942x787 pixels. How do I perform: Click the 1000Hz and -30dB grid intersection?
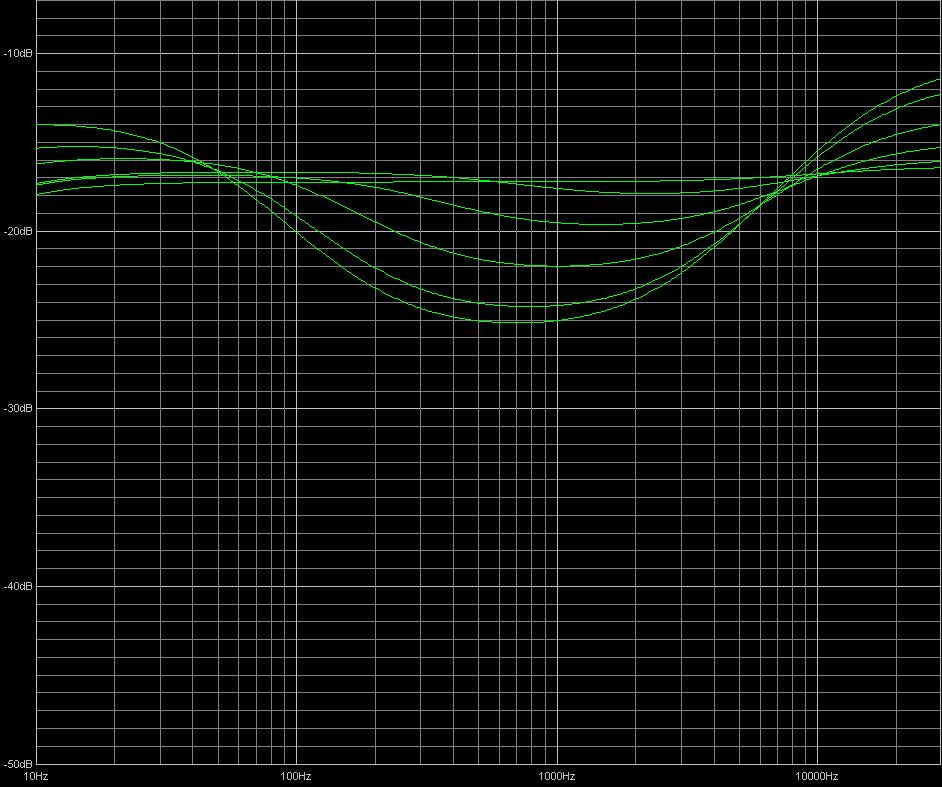[x=557, y=408]
